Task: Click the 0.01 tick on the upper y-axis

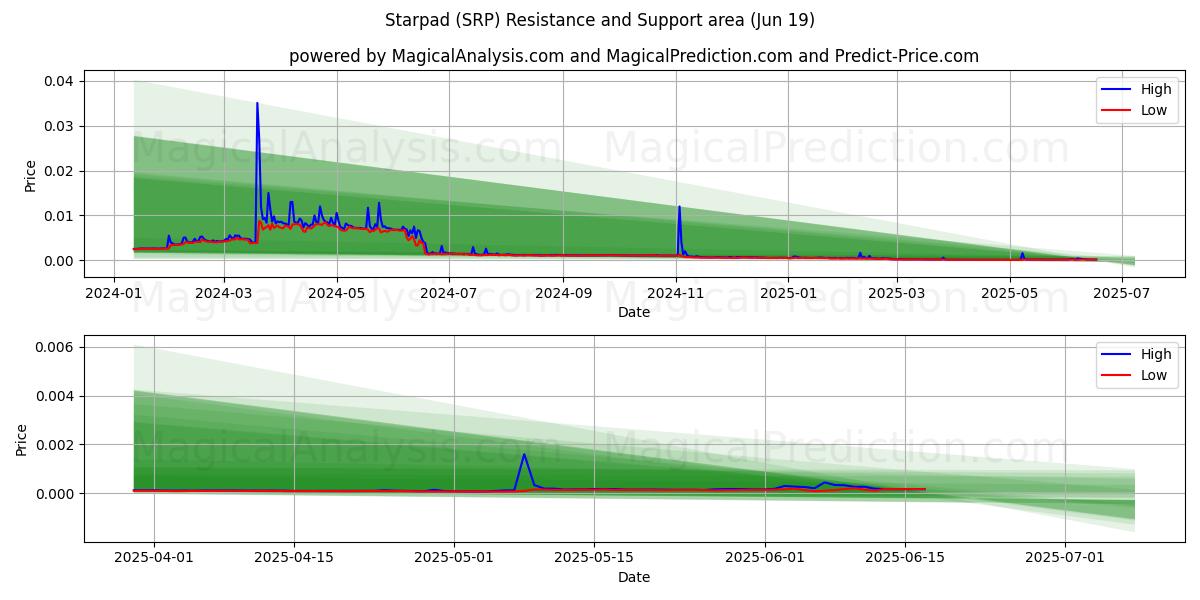Action: (x=60, y=216)
